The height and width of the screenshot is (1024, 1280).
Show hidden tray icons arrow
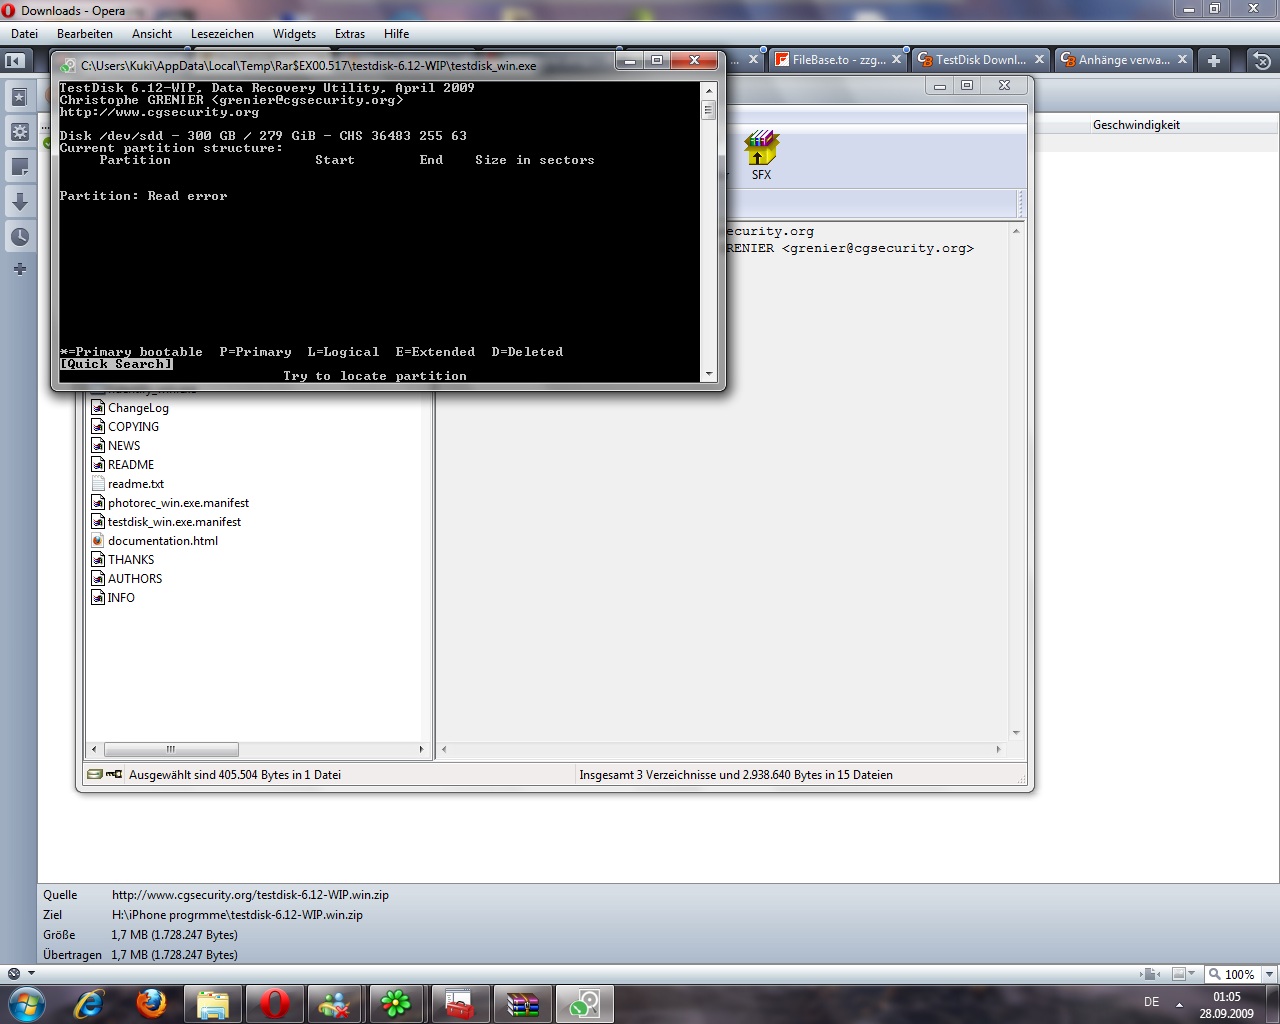(x=1179, y=1004)
